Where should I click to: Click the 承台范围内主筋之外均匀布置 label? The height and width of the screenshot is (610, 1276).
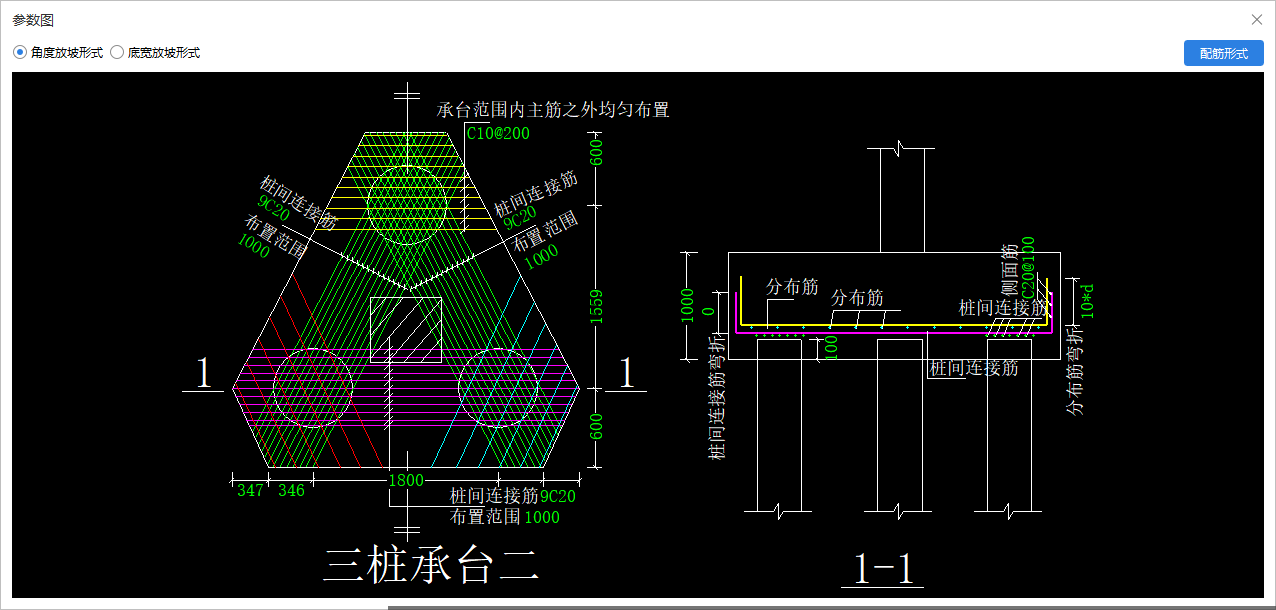(553, 110)
